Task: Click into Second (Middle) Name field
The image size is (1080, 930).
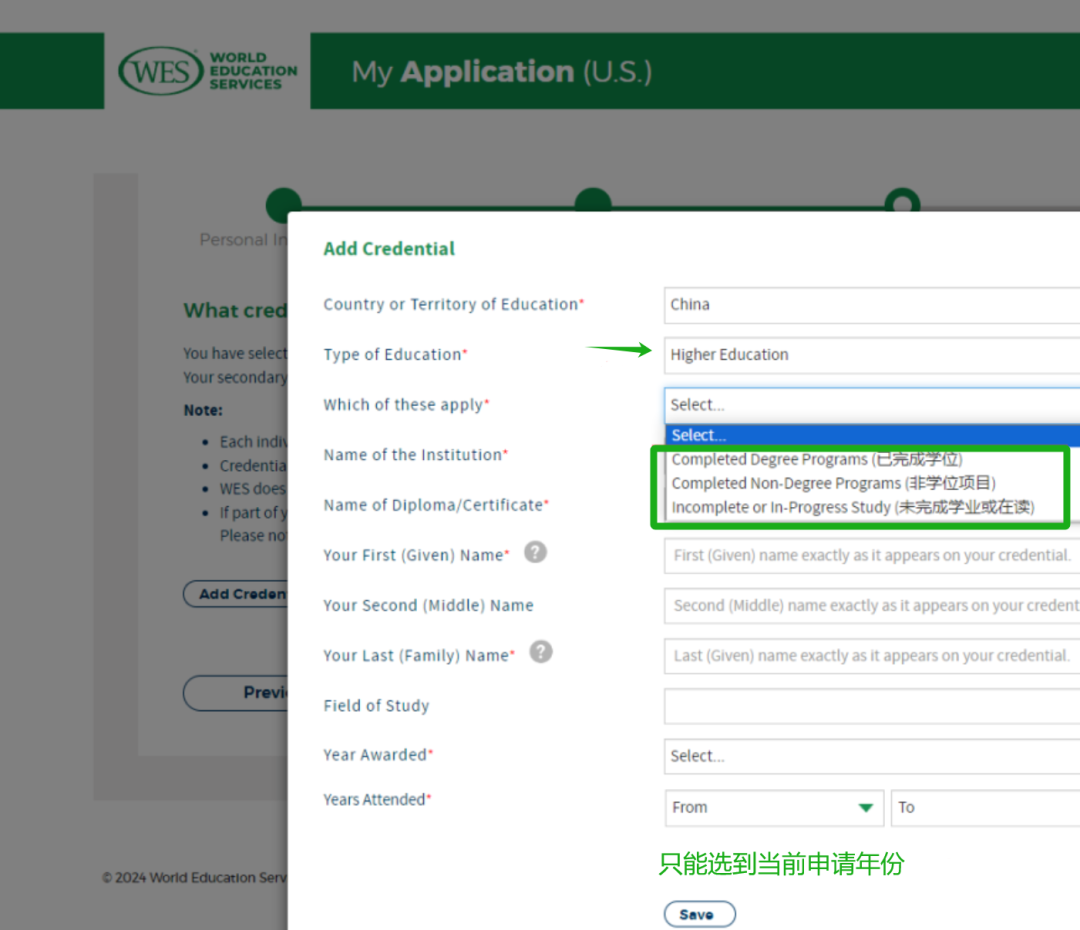Action: [x=870, y=606]
